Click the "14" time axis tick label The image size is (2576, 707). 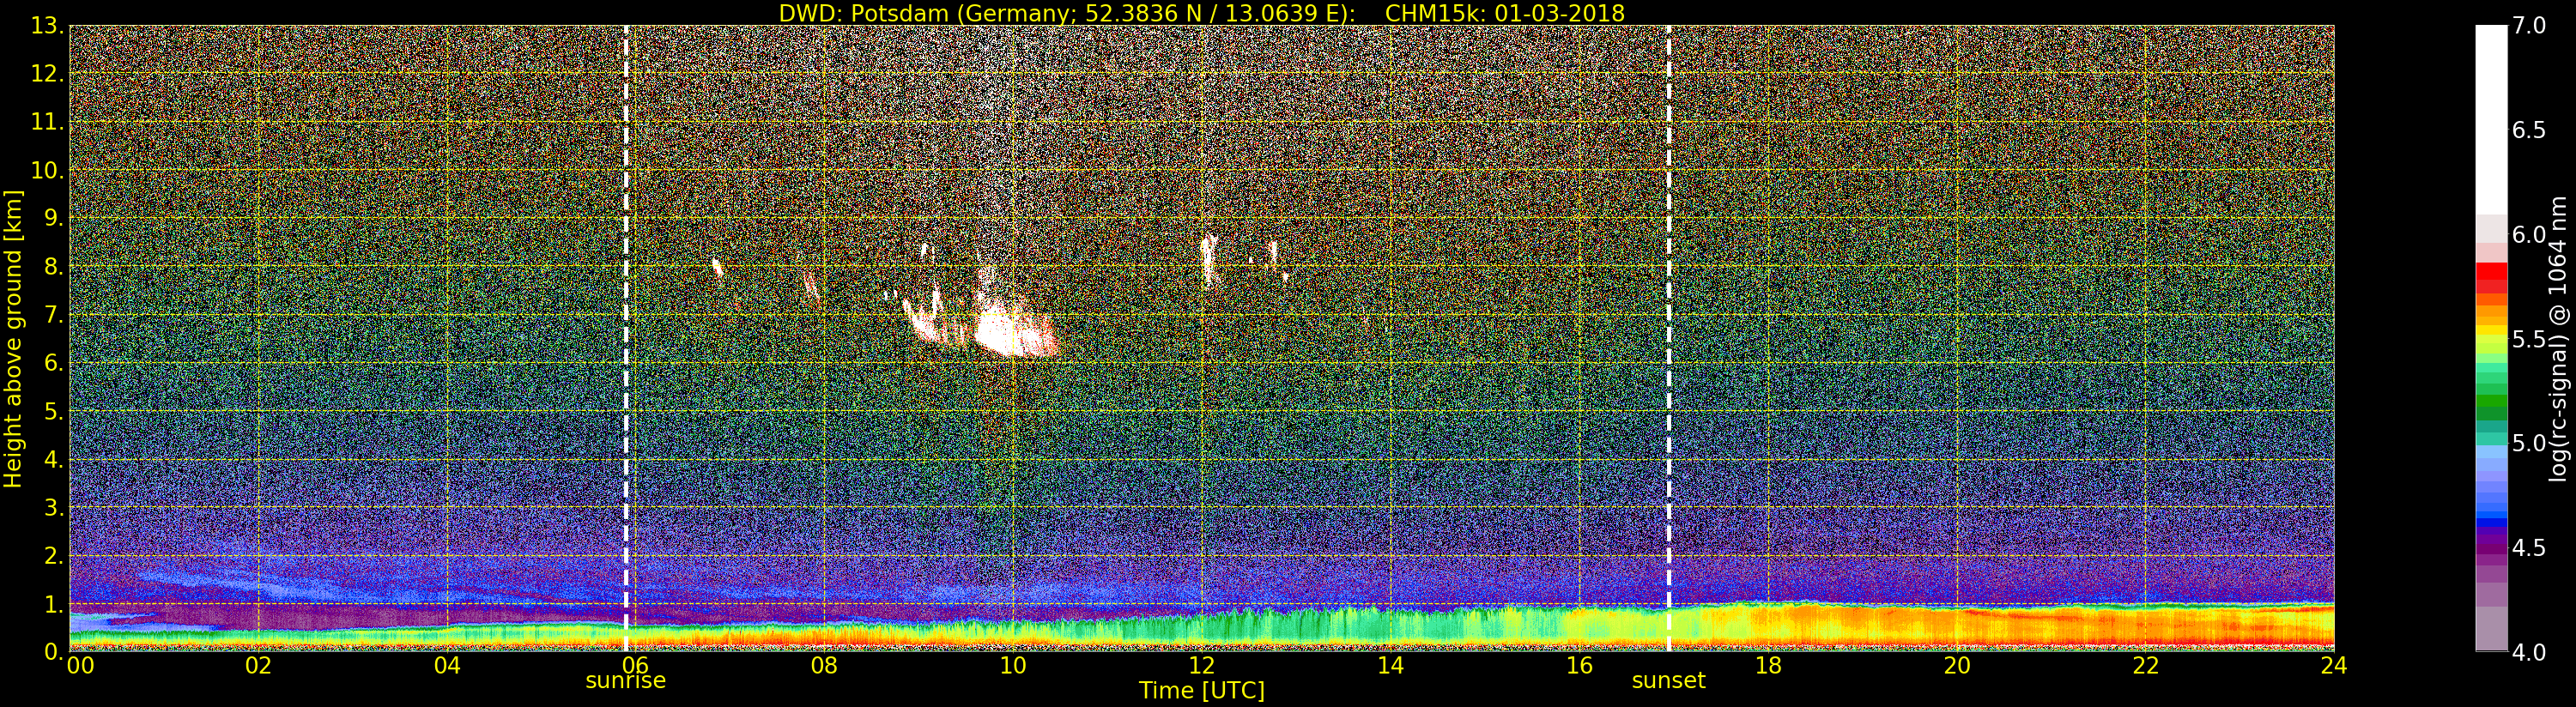(x=1390, y=666)
